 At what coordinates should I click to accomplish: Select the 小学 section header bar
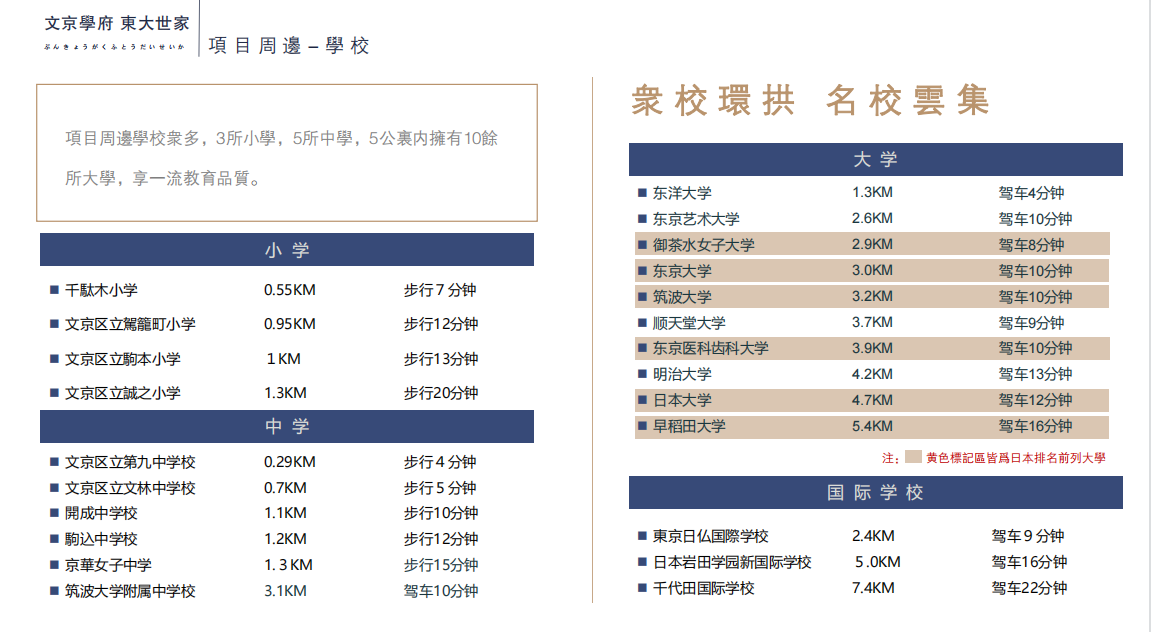(x=286, y=250)
